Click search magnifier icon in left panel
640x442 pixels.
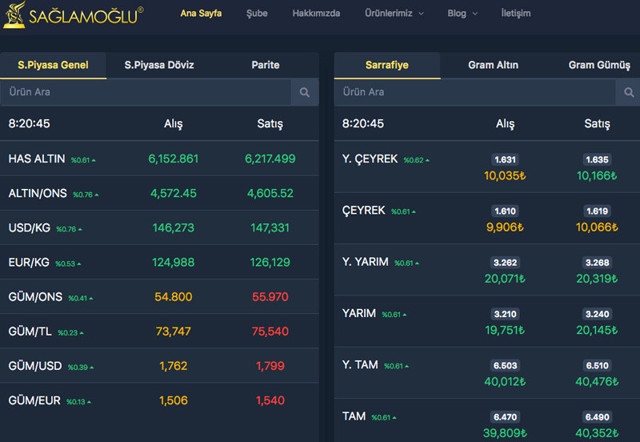(304, 93)
